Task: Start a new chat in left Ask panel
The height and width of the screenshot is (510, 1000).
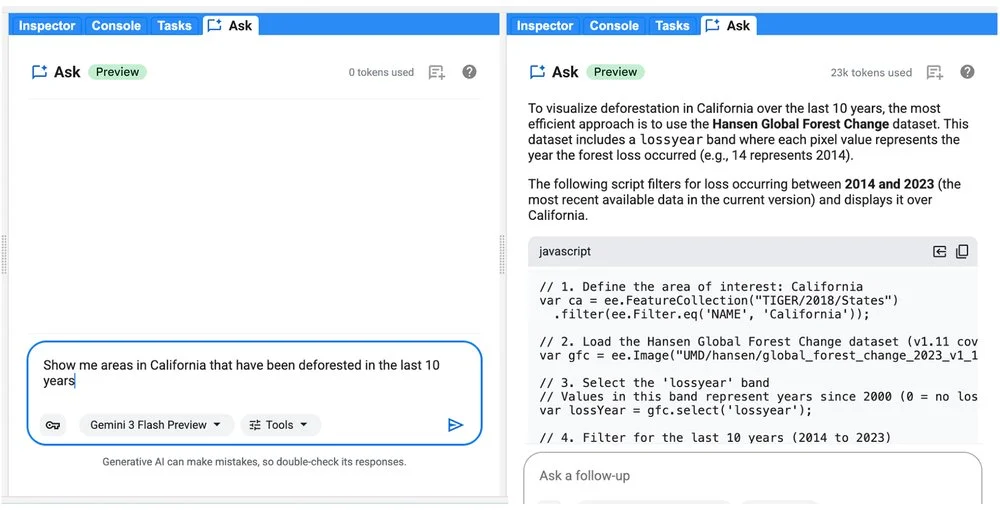Action: 437,72
